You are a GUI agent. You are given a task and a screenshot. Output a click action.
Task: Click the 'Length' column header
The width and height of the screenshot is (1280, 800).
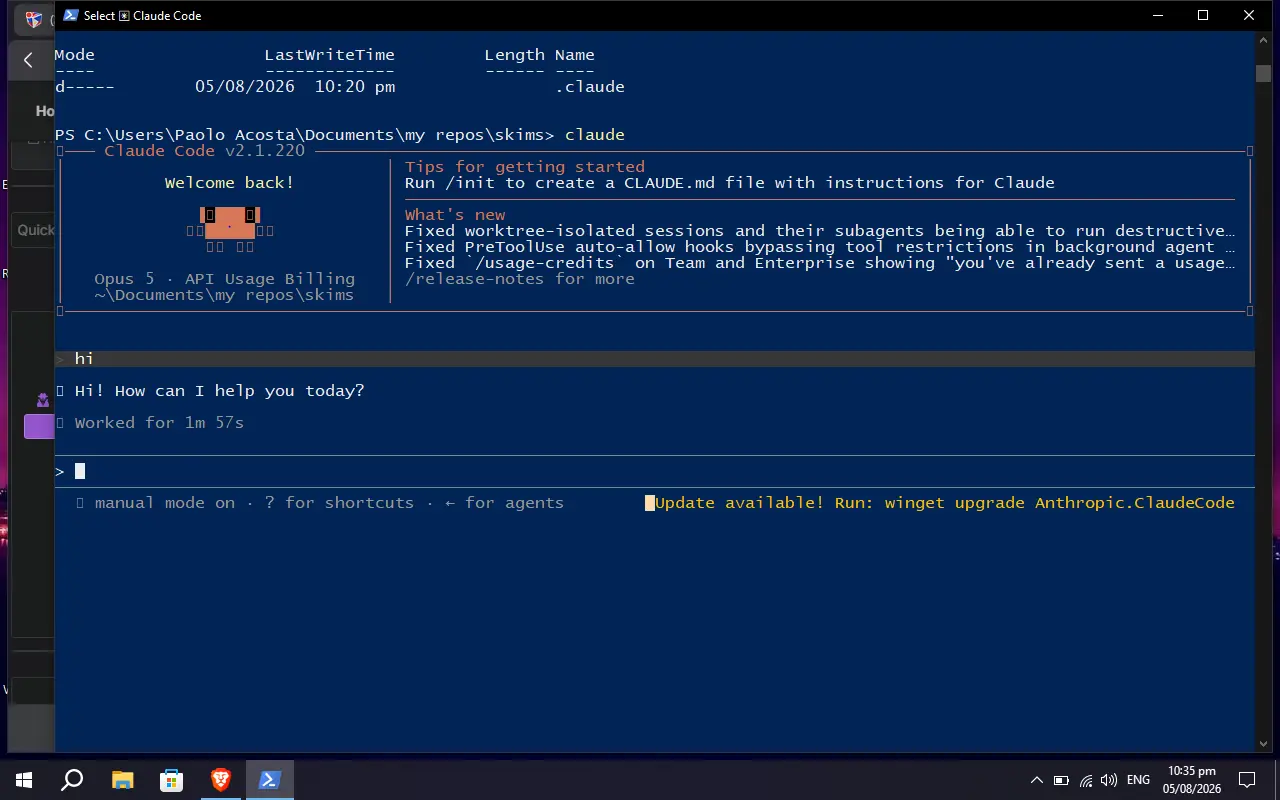click(515, 55)
